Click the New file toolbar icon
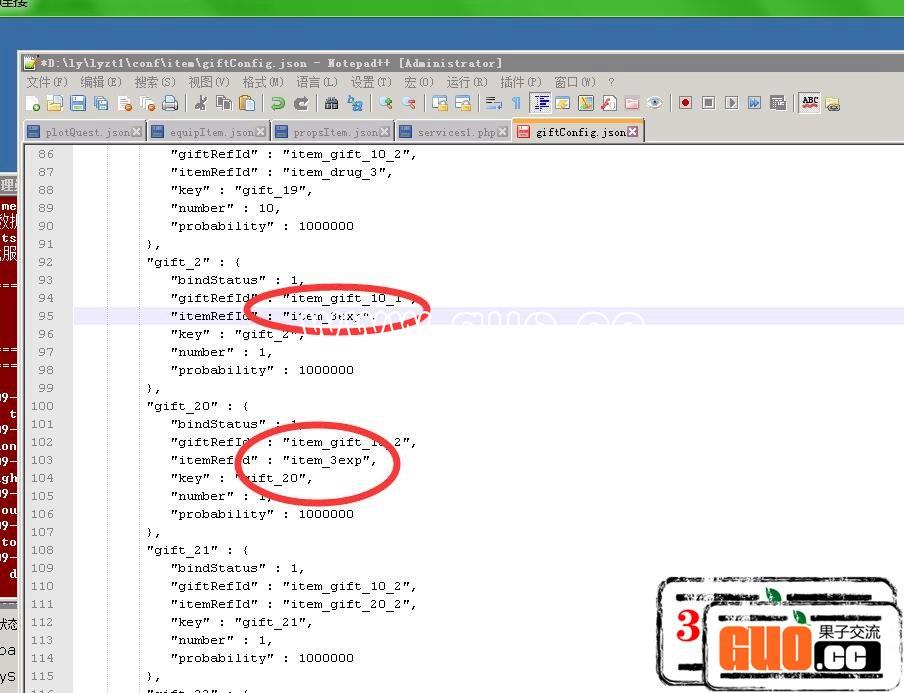The height and width of the screenshot is (693, 904). (34, 103)
